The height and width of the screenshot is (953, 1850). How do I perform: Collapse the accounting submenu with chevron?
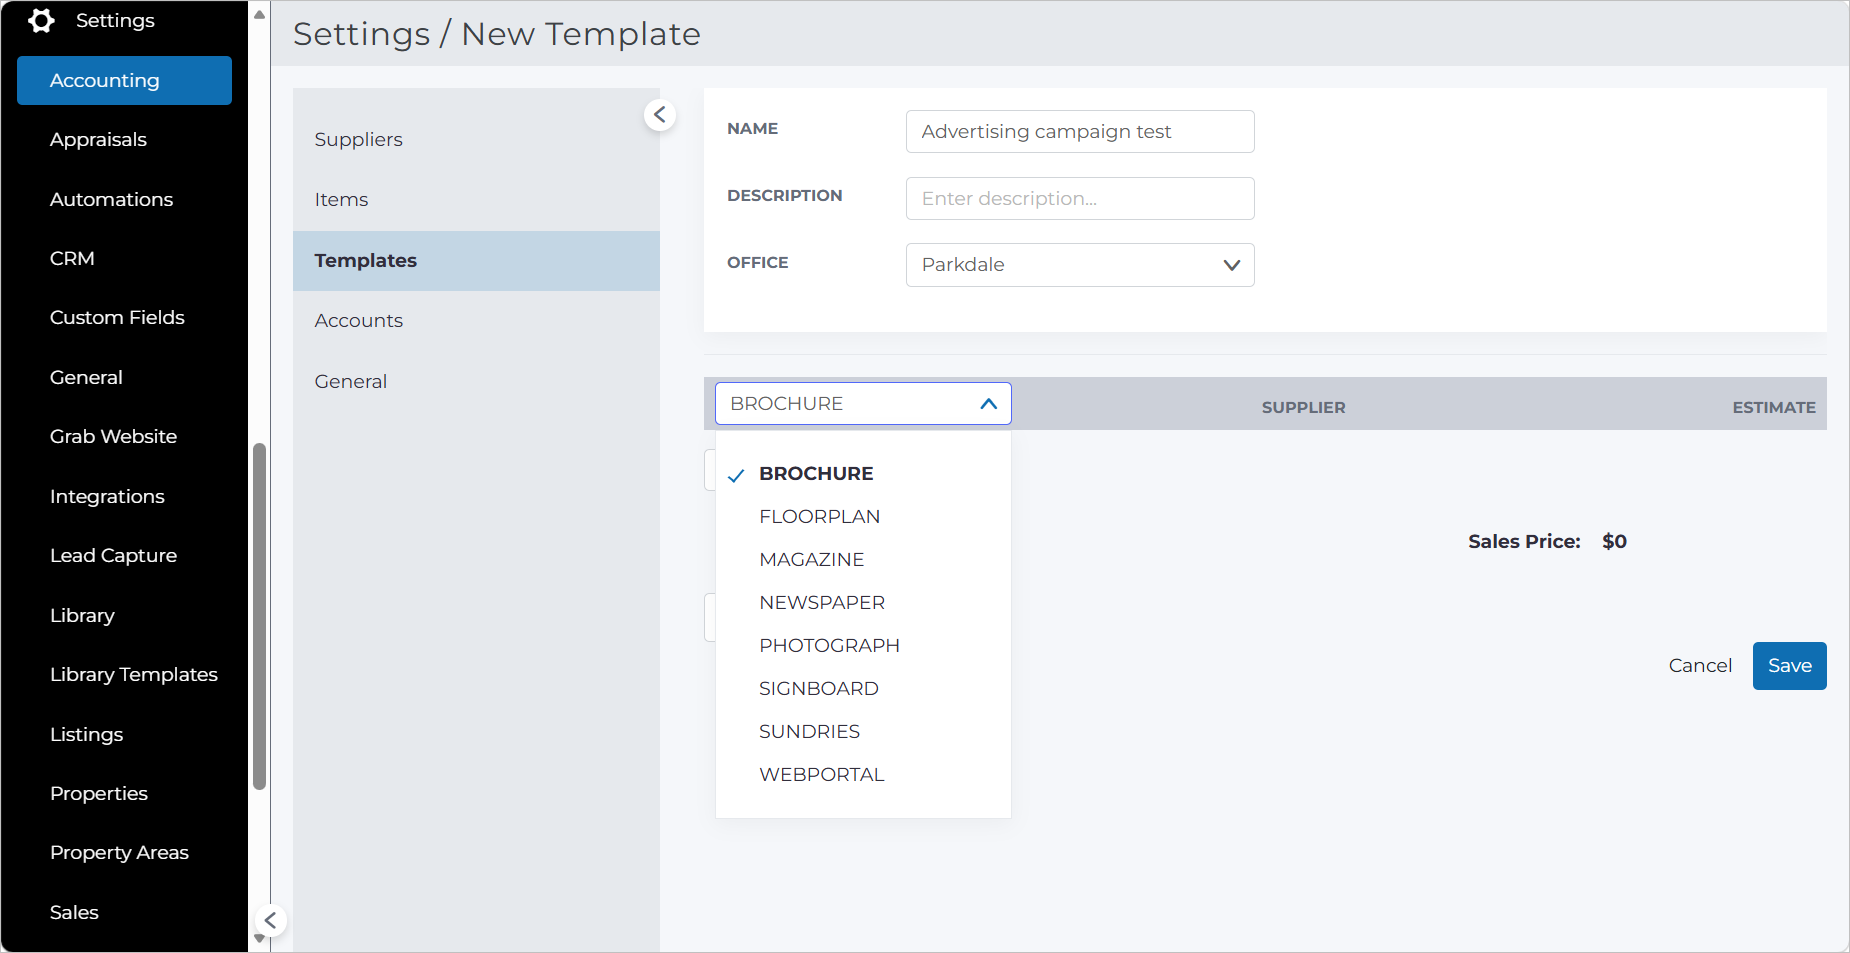coord(660,115)
